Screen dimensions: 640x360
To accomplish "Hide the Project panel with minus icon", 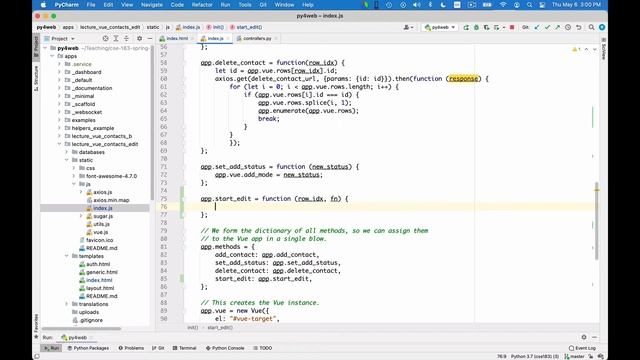I will [150, 38].
